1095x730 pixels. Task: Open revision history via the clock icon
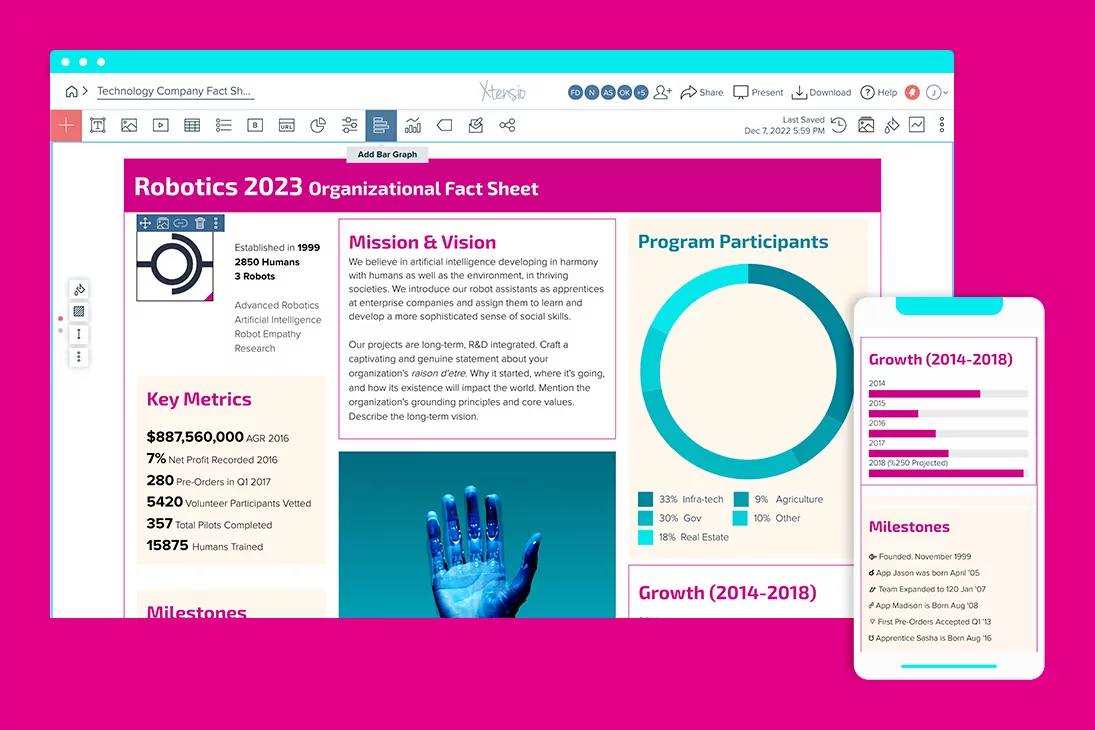pos(839,125)
